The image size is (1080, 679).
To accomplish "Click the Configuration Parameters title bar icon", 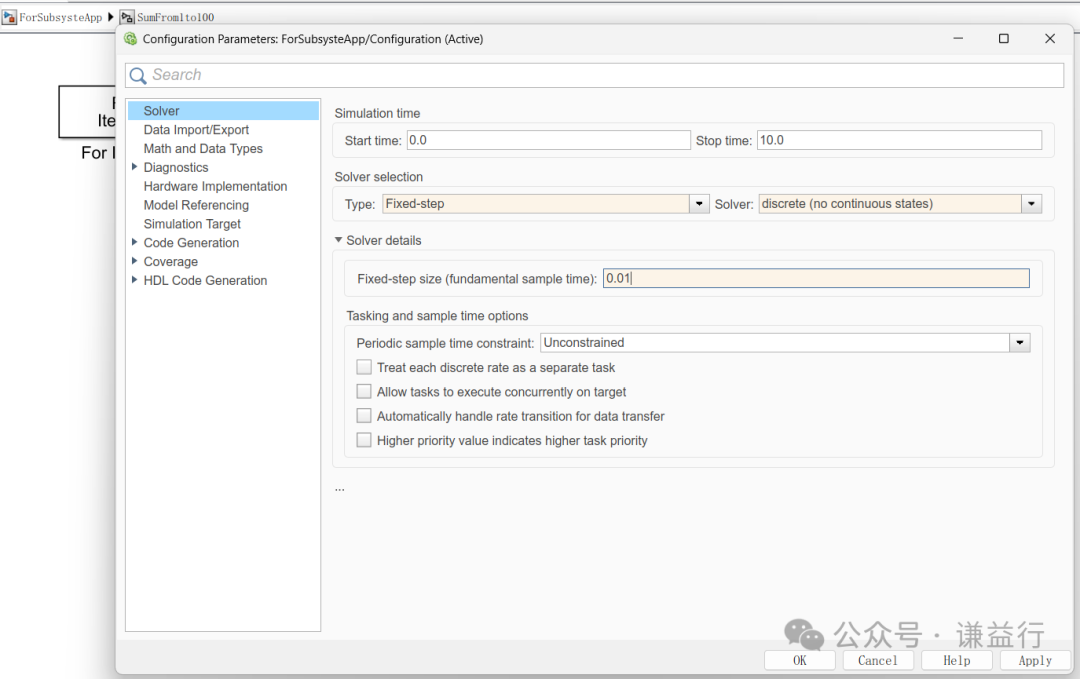I will click(129, 38).
